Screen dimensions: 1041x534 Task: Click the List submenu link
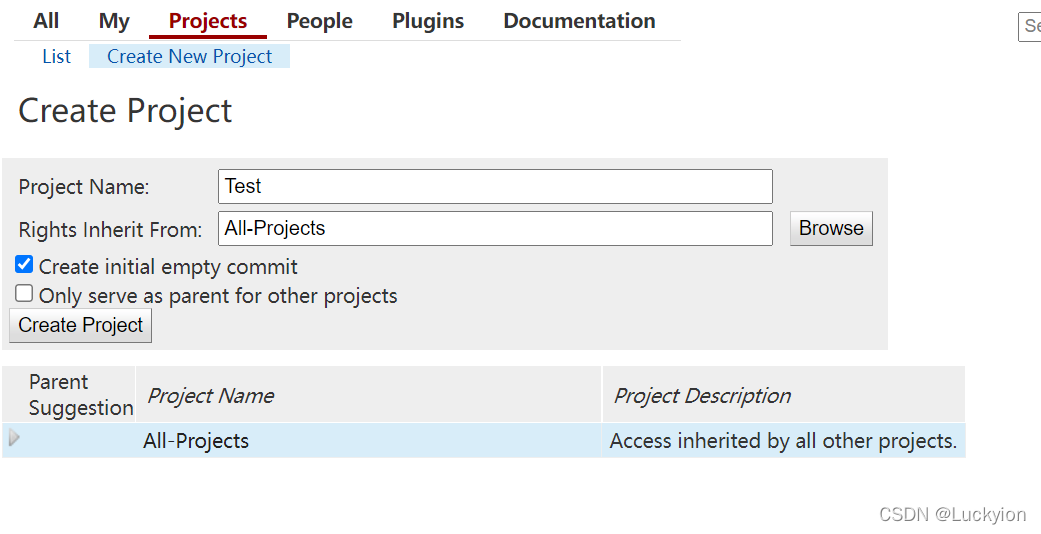56,56
